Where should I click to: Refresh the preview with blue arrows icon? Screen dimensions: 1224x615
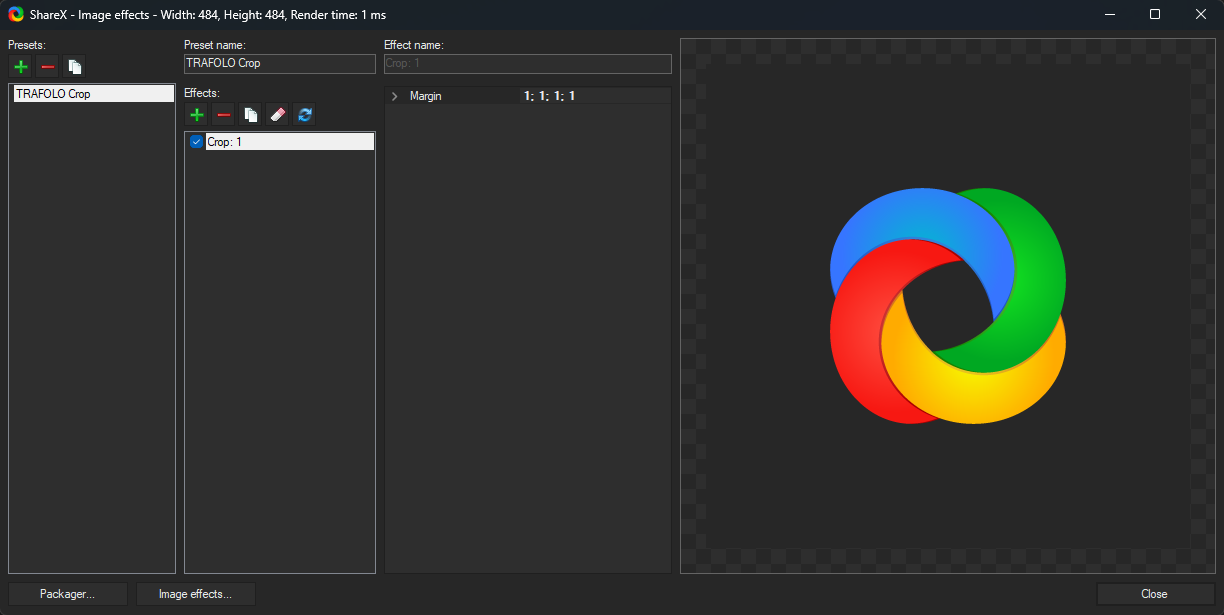[305, 115]
